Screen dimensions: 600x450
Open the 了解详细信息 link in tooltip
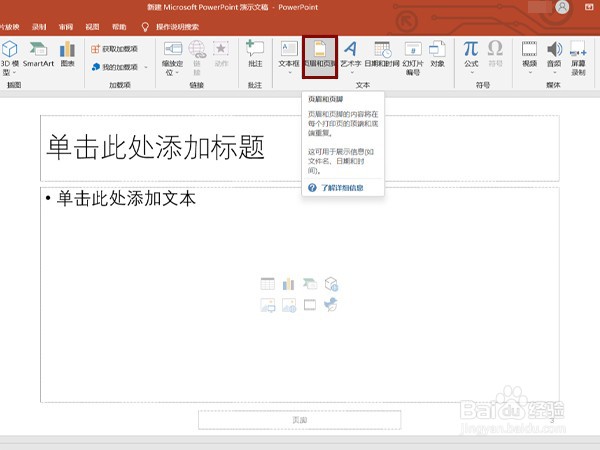[x=342, y=188]
